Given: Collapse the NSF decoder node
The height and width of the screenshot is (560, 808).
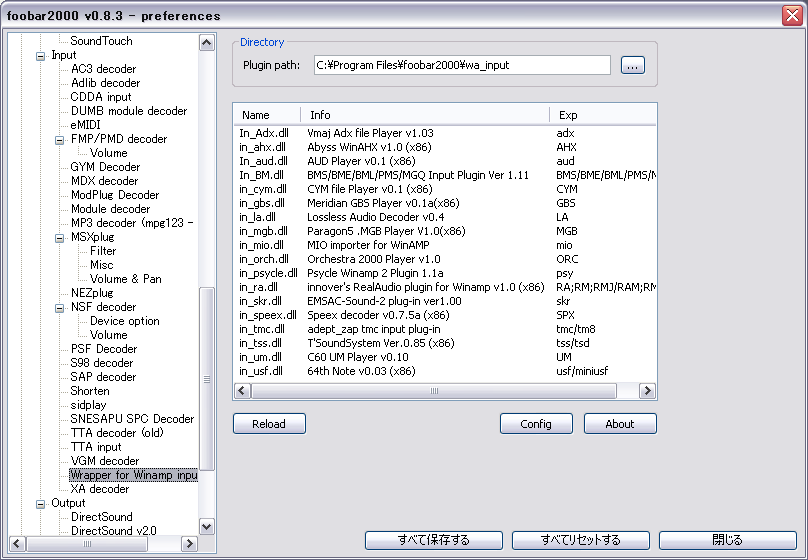Looking at the screenshot, I should (x=59, y=307).
